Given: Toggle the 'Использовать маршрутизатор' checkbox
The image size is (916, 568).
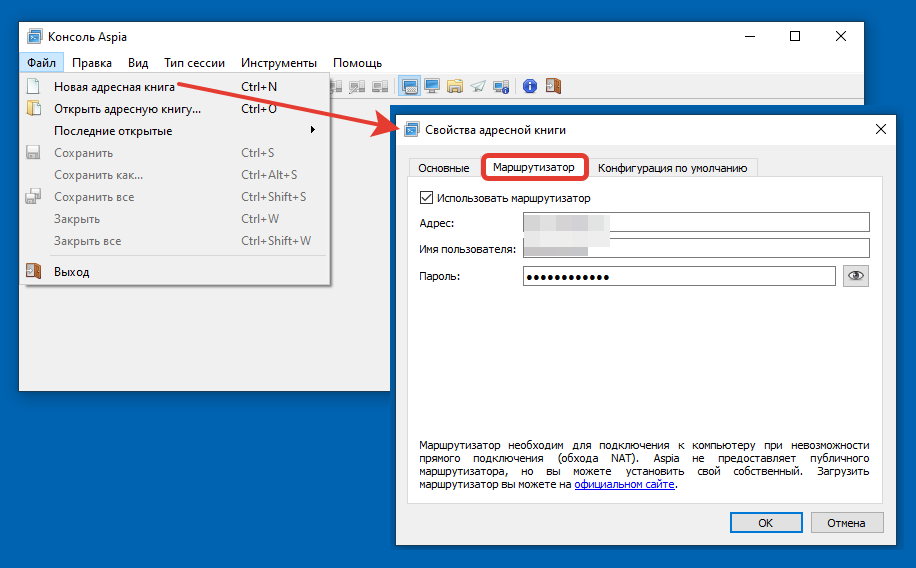Looking at the screenshot, I should [x=427, y=198].
